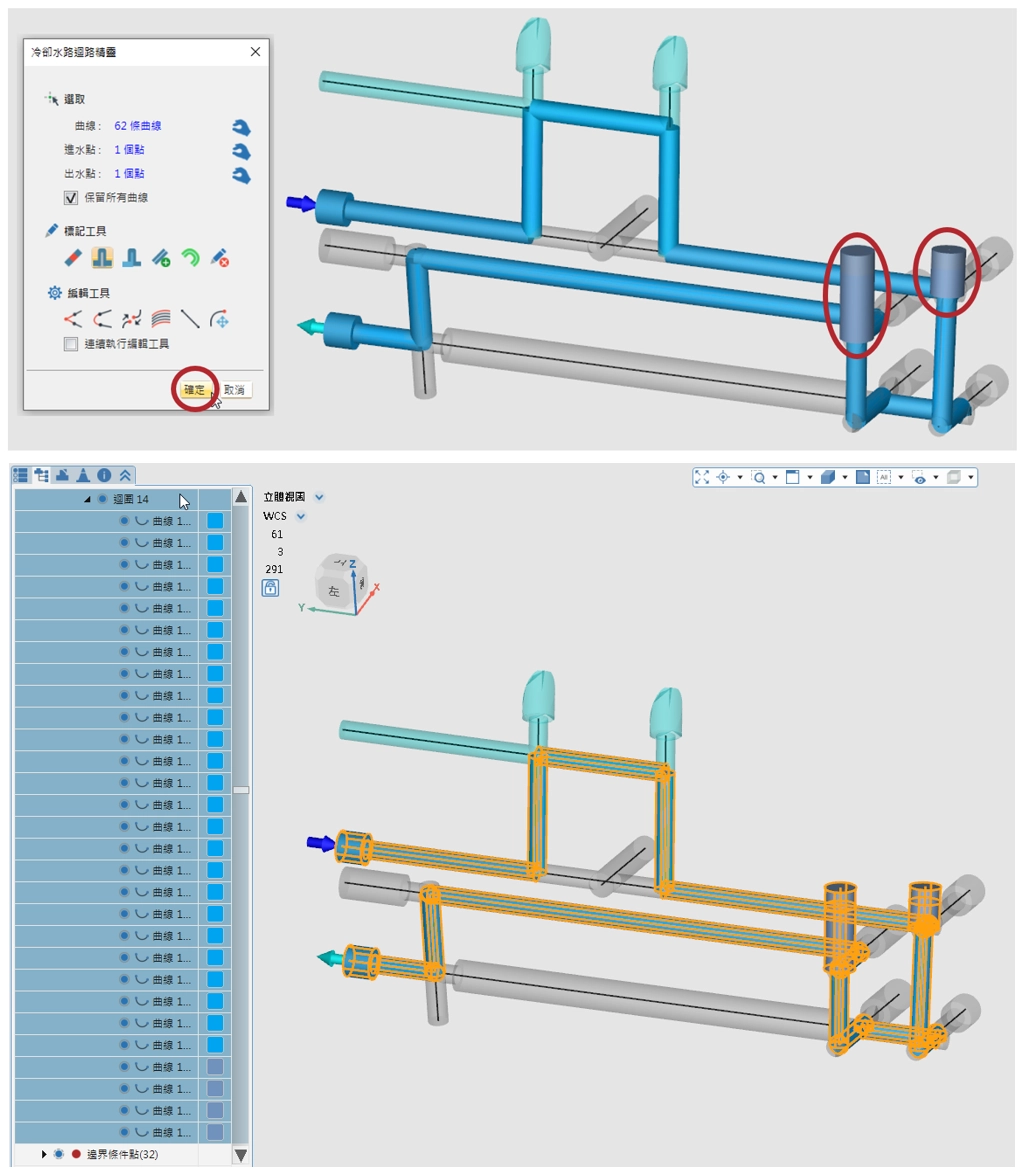
Task: Uncheck the 保留所有曲線 checkbox
Action: click(x=71, y=197)
